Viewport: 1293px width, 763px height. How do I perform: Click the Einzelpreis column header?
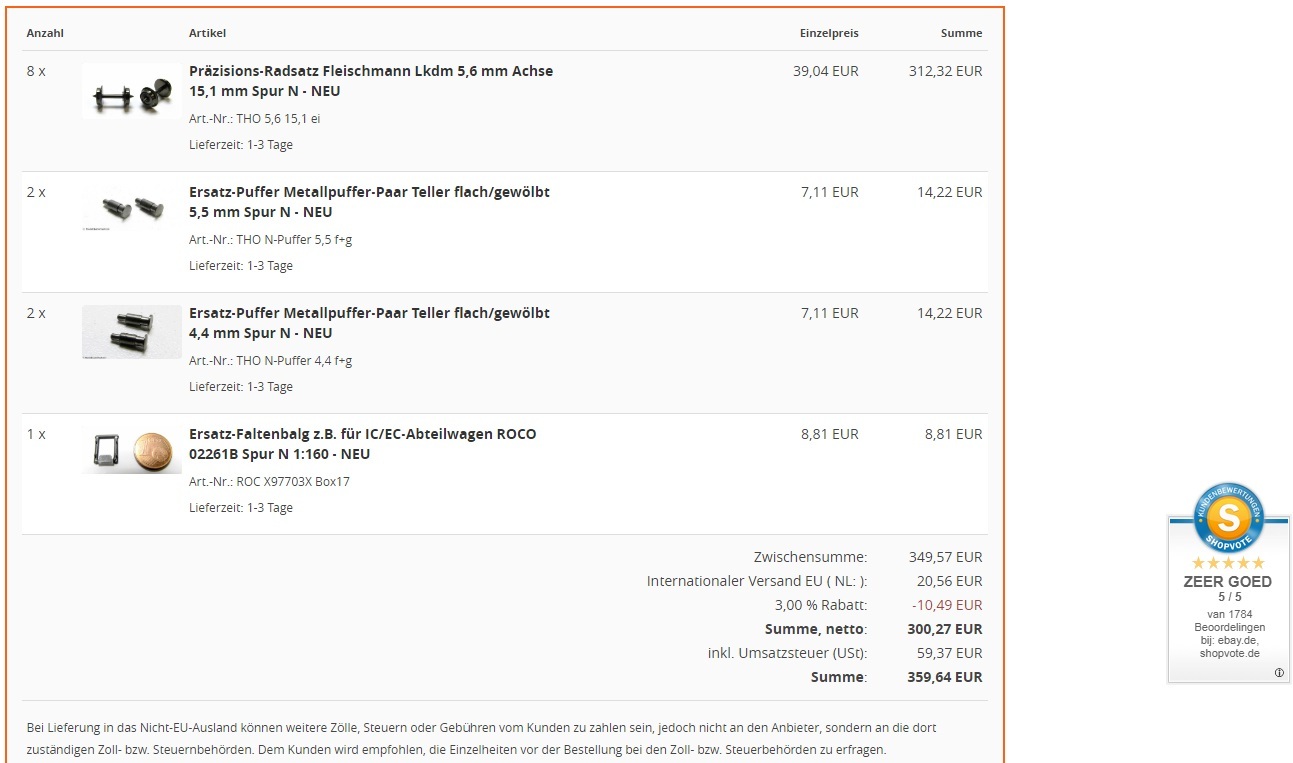[x=829, y=33]
